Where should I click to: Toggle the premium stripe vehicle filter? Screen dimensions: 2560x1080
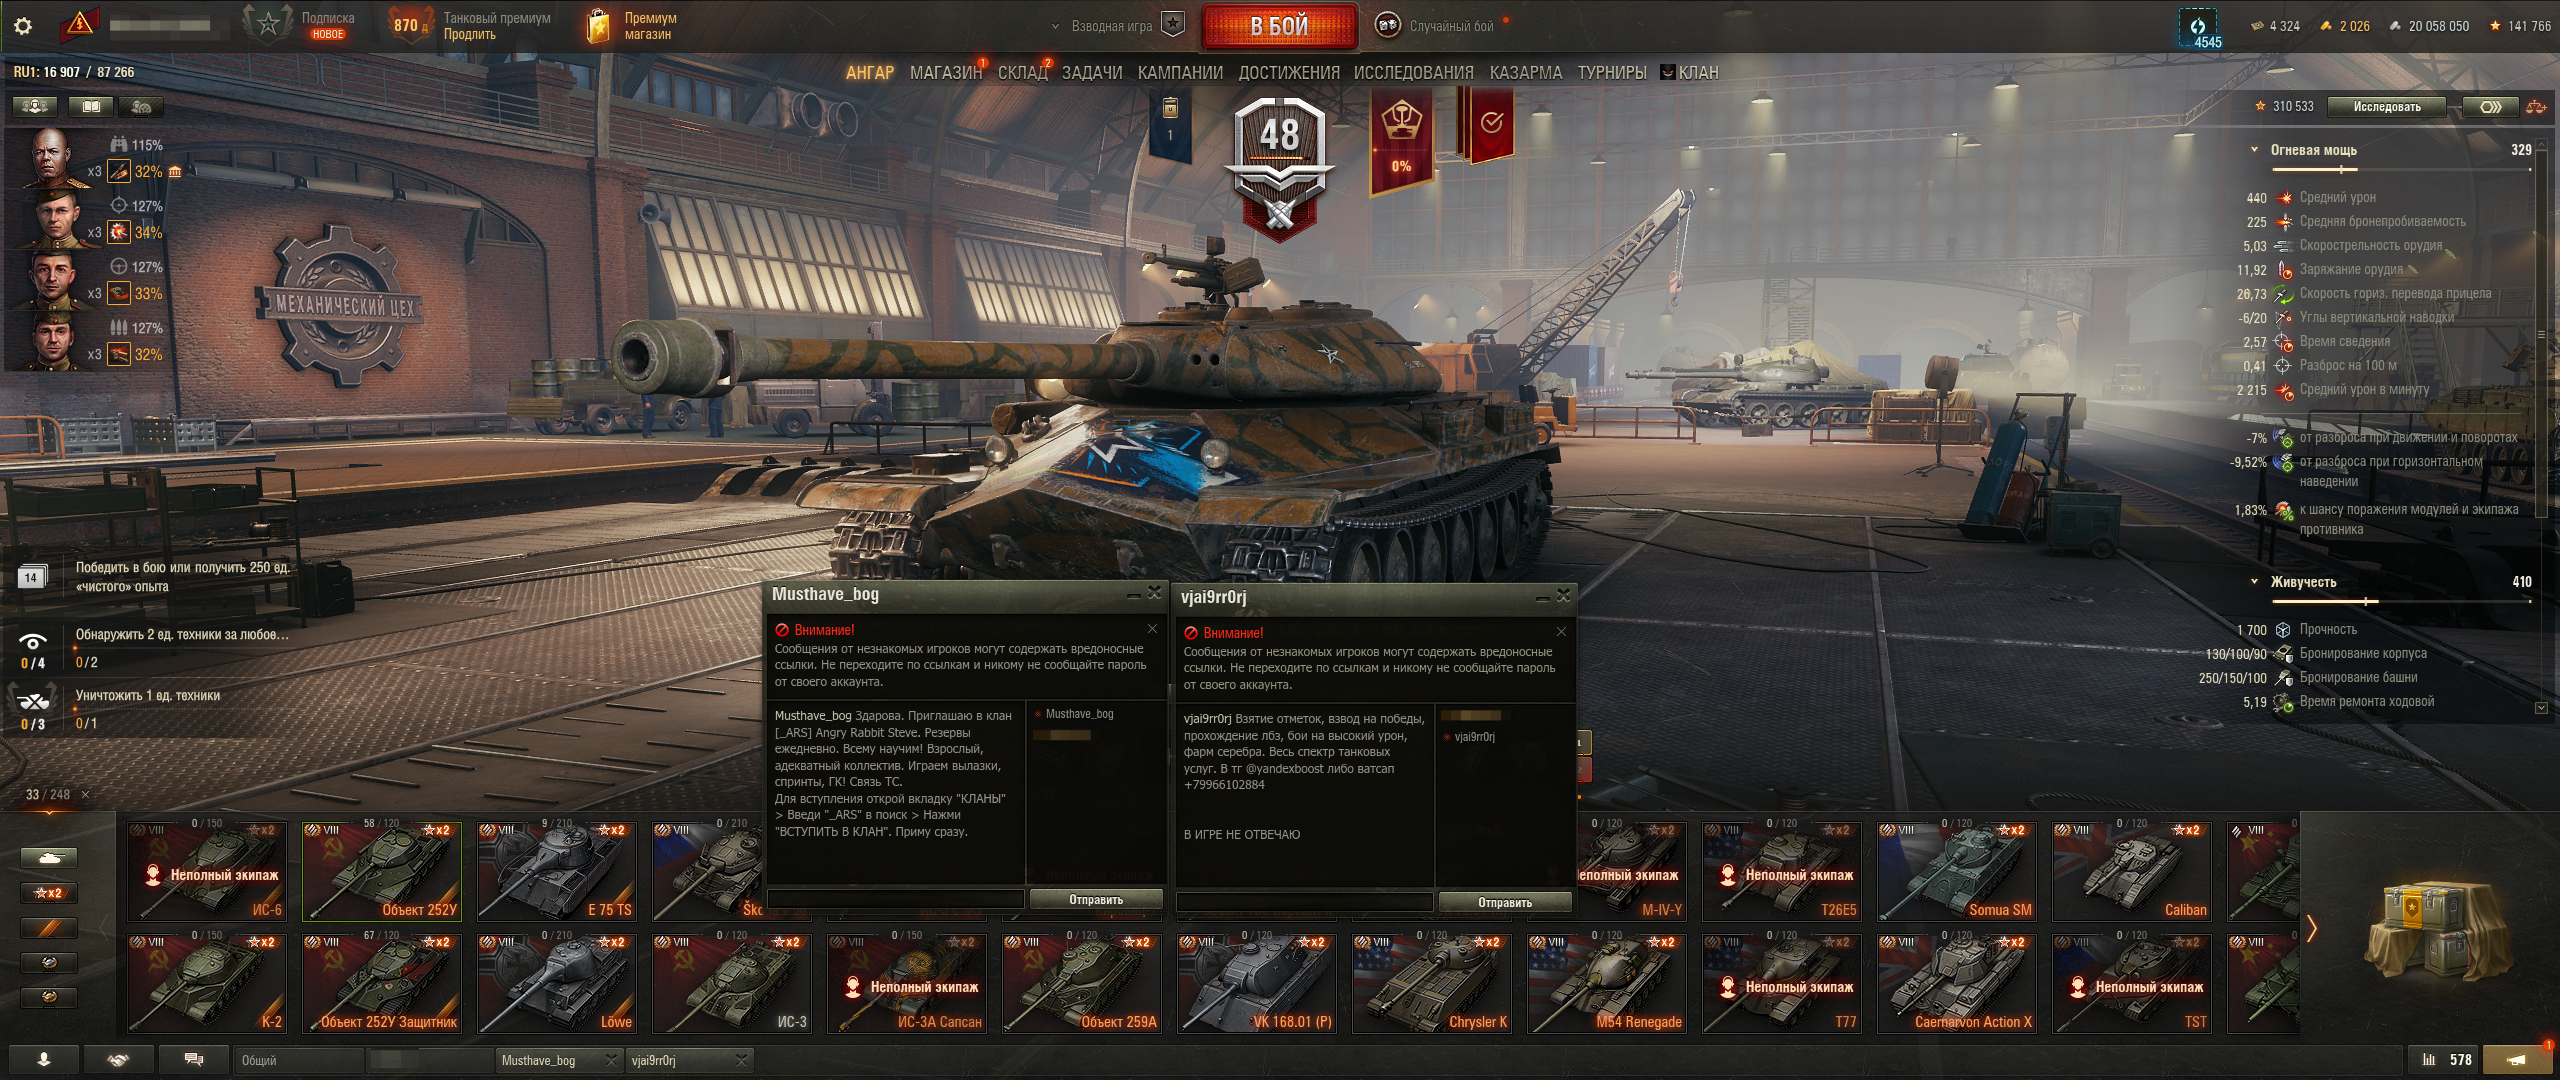point(48,928)
